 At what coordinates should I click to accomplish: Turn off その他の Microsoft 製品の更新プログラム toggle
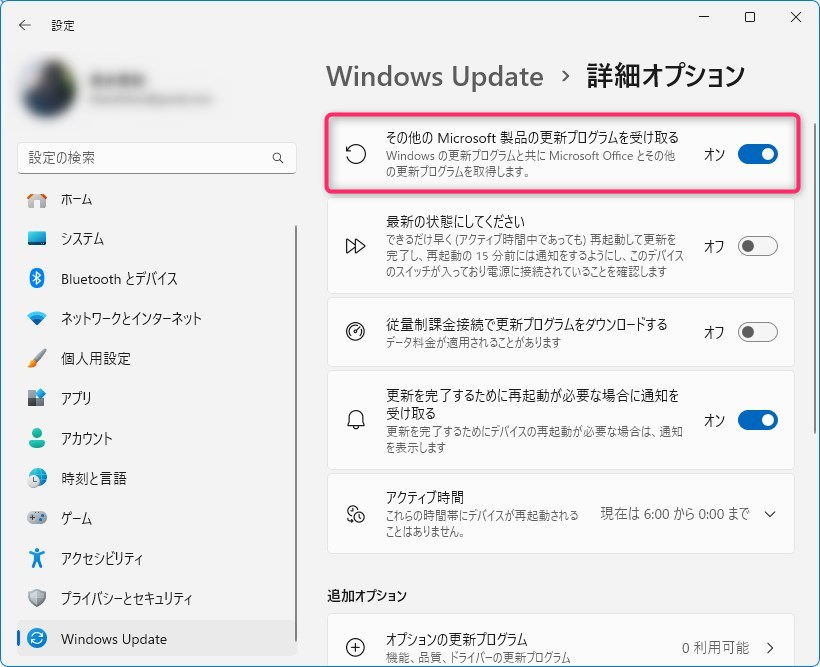pyautogui.click(x=757, y=154)
